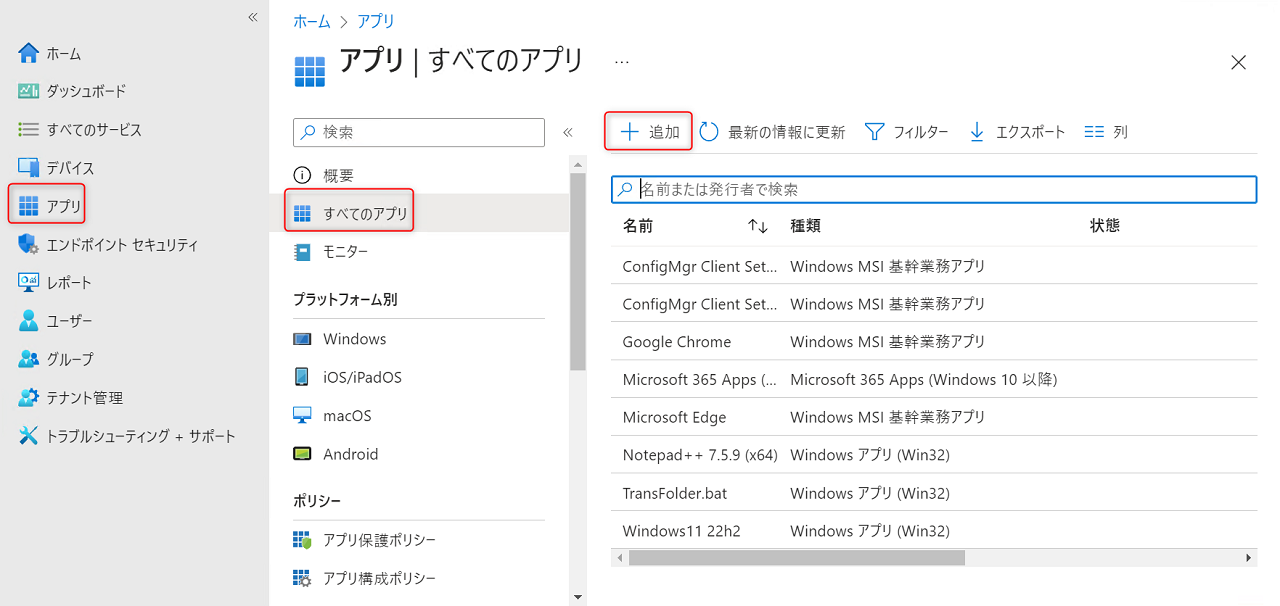Click the ホーム house icon in sidebar
The image size is (1280, 606).
coord(28,53)
